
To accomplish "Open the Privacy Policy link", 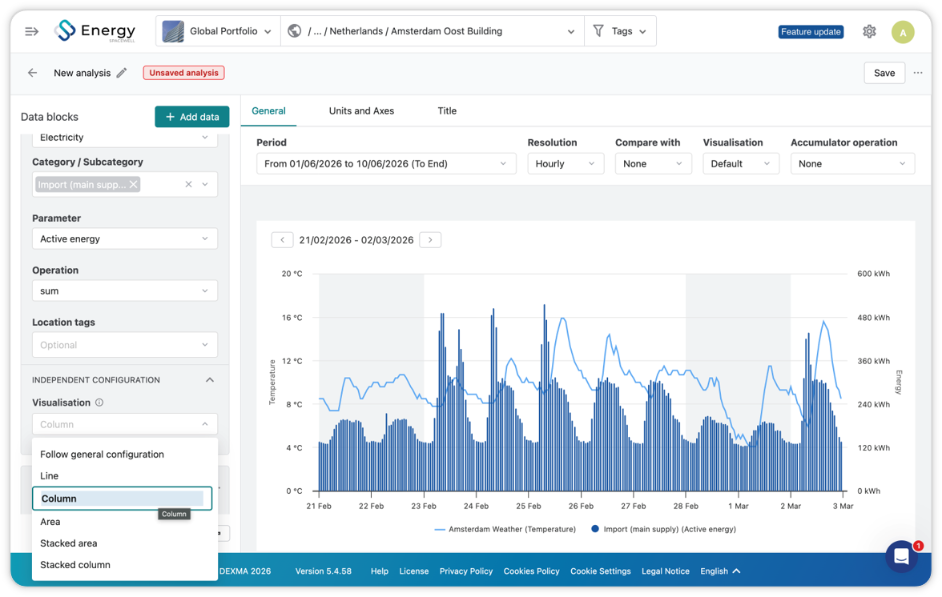I will click(x=466, y=571).
